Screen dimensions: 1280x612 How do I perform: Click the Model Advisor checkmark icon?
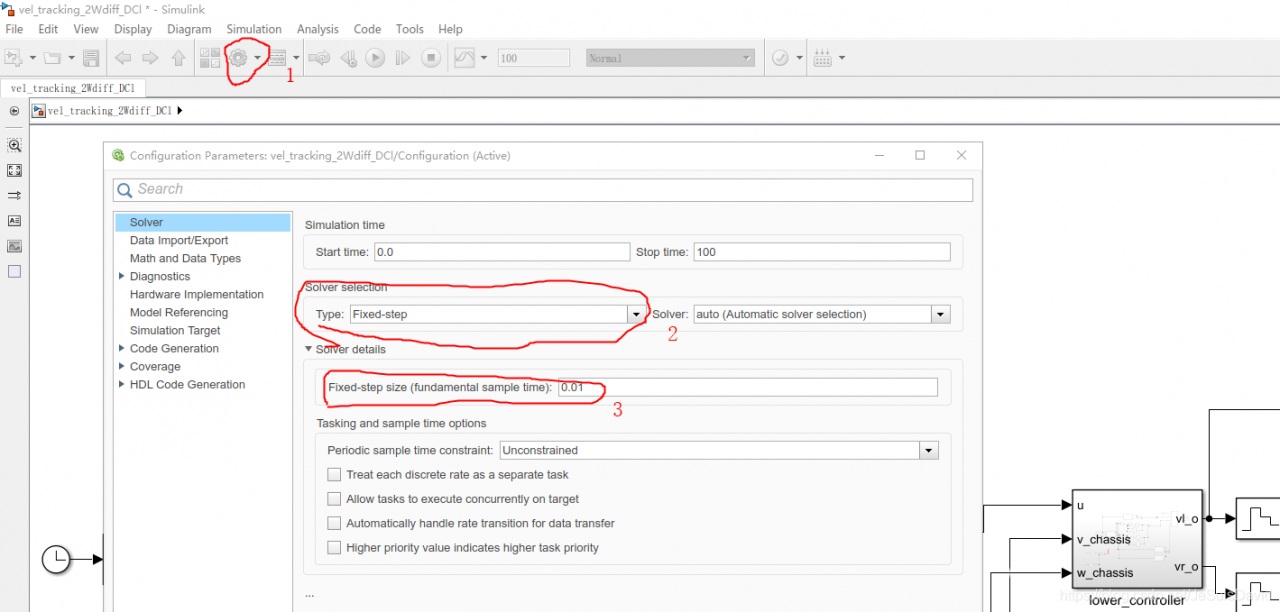pos(781,58)
